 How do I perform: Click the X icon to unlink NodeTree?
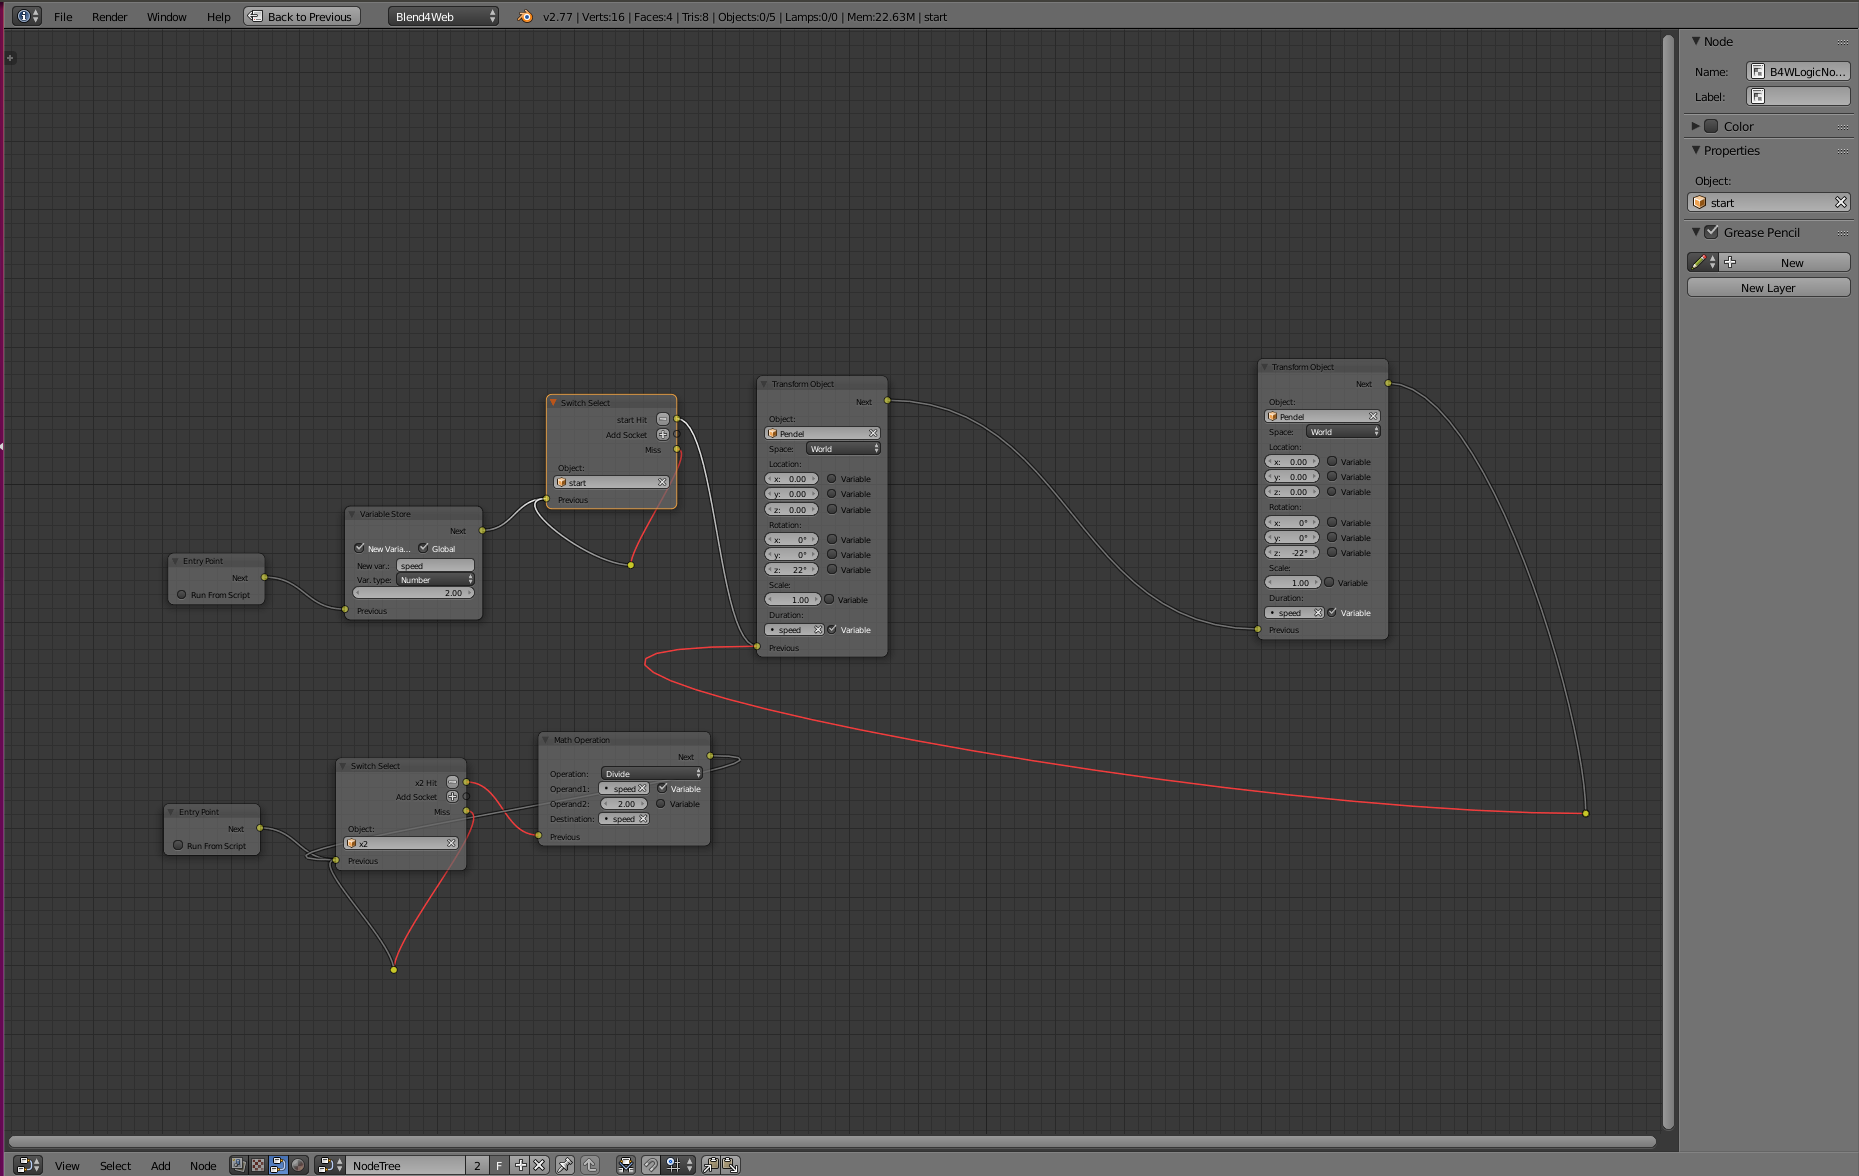tap(539, 1164)
